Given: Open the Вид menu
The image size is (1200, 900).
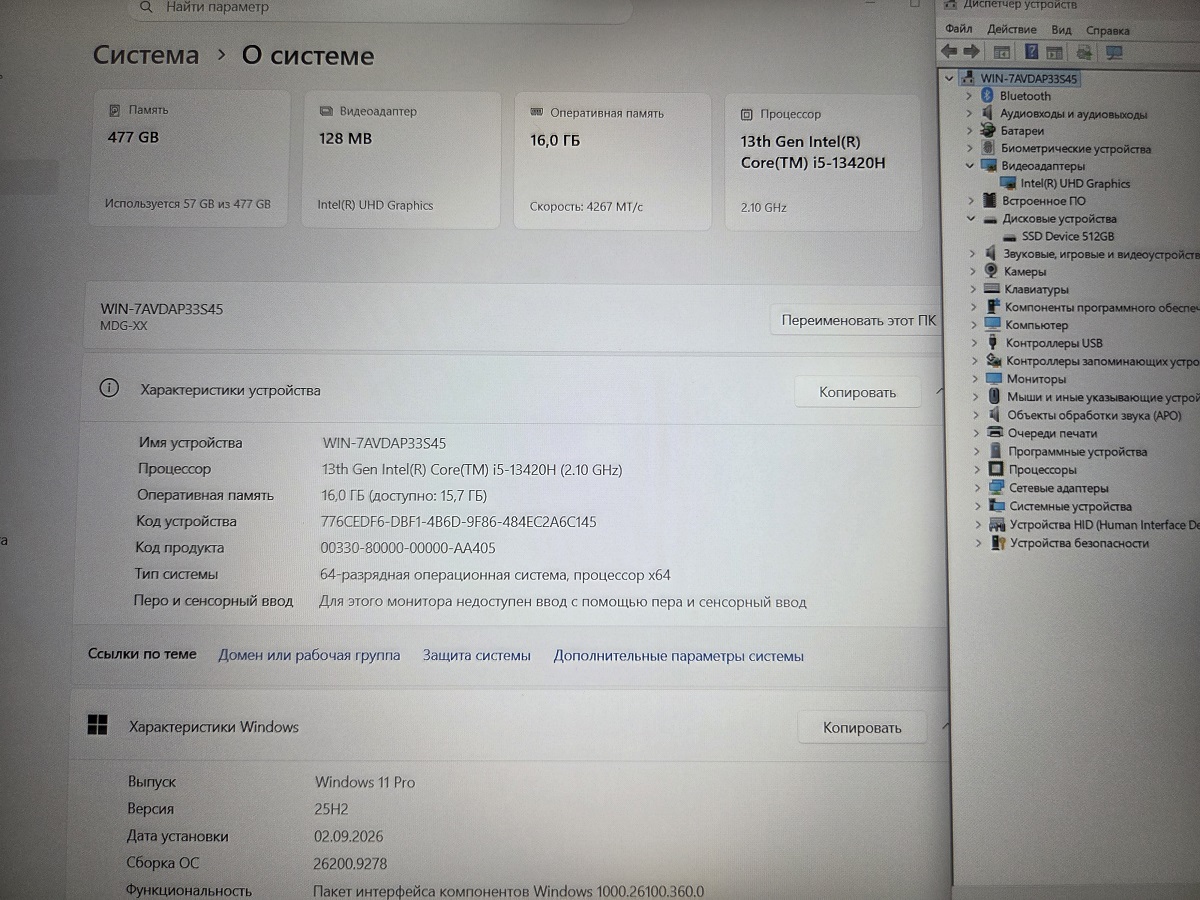Looking at the screenshot, I should coord(1061,30).
